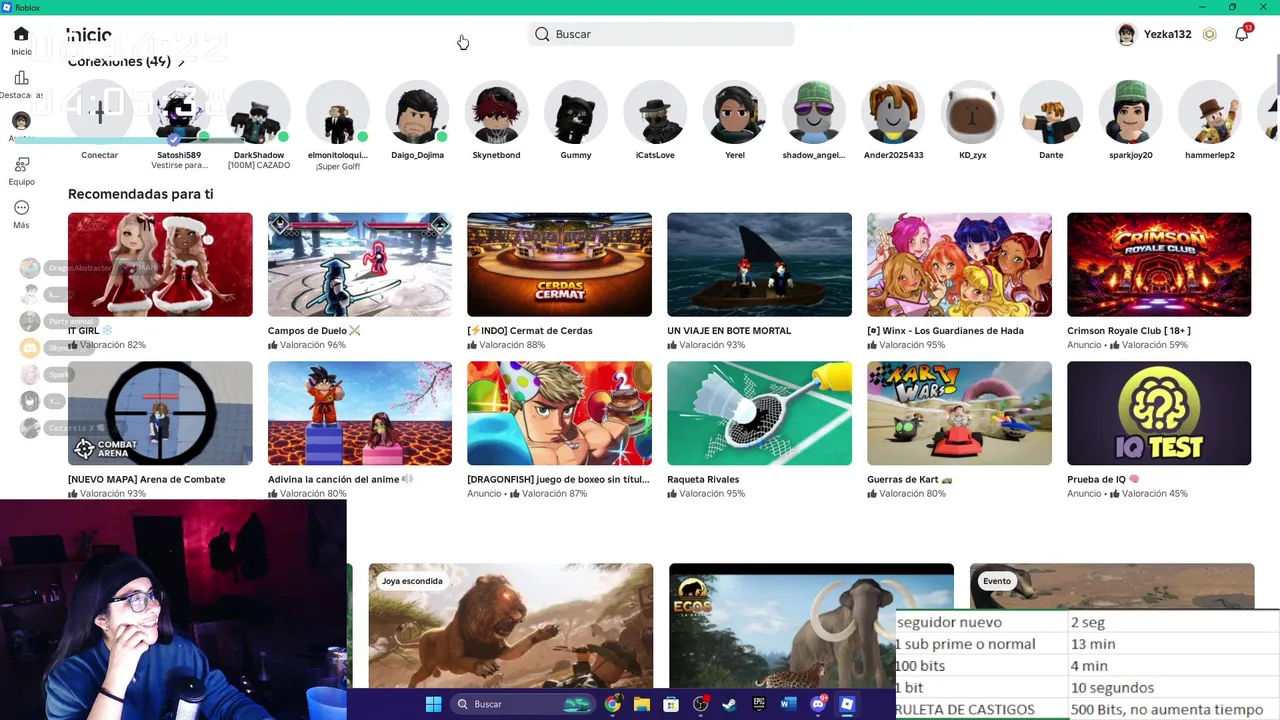Open DarkShadow connection avatar

coord(259,112)
